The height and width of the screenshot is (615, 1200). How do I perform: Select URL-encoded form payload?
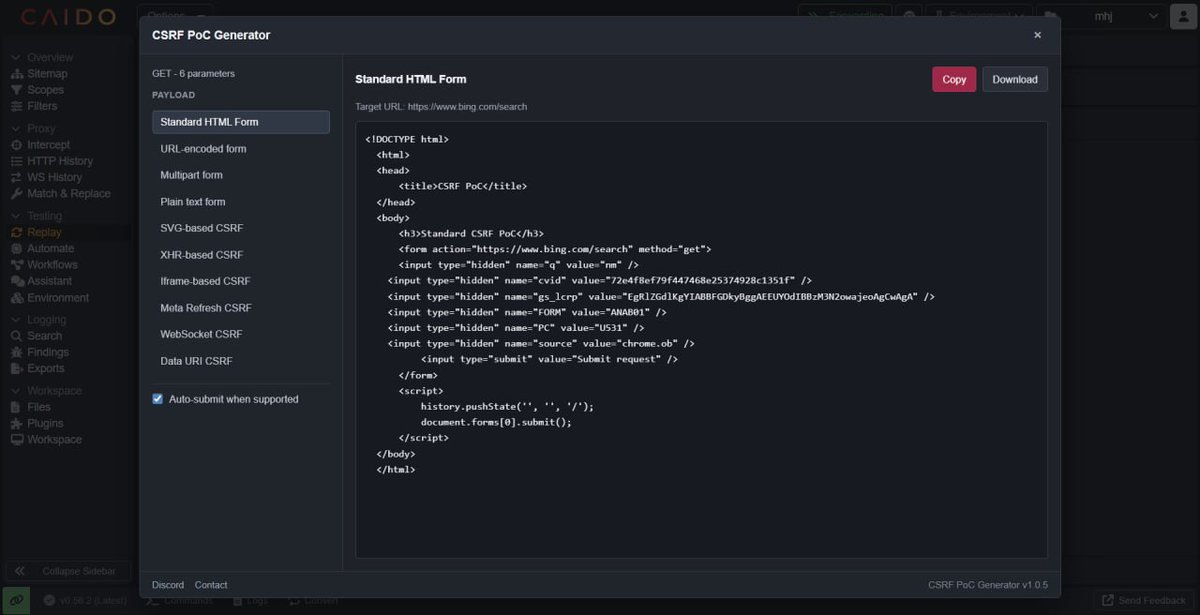click(x=241, y=149)
